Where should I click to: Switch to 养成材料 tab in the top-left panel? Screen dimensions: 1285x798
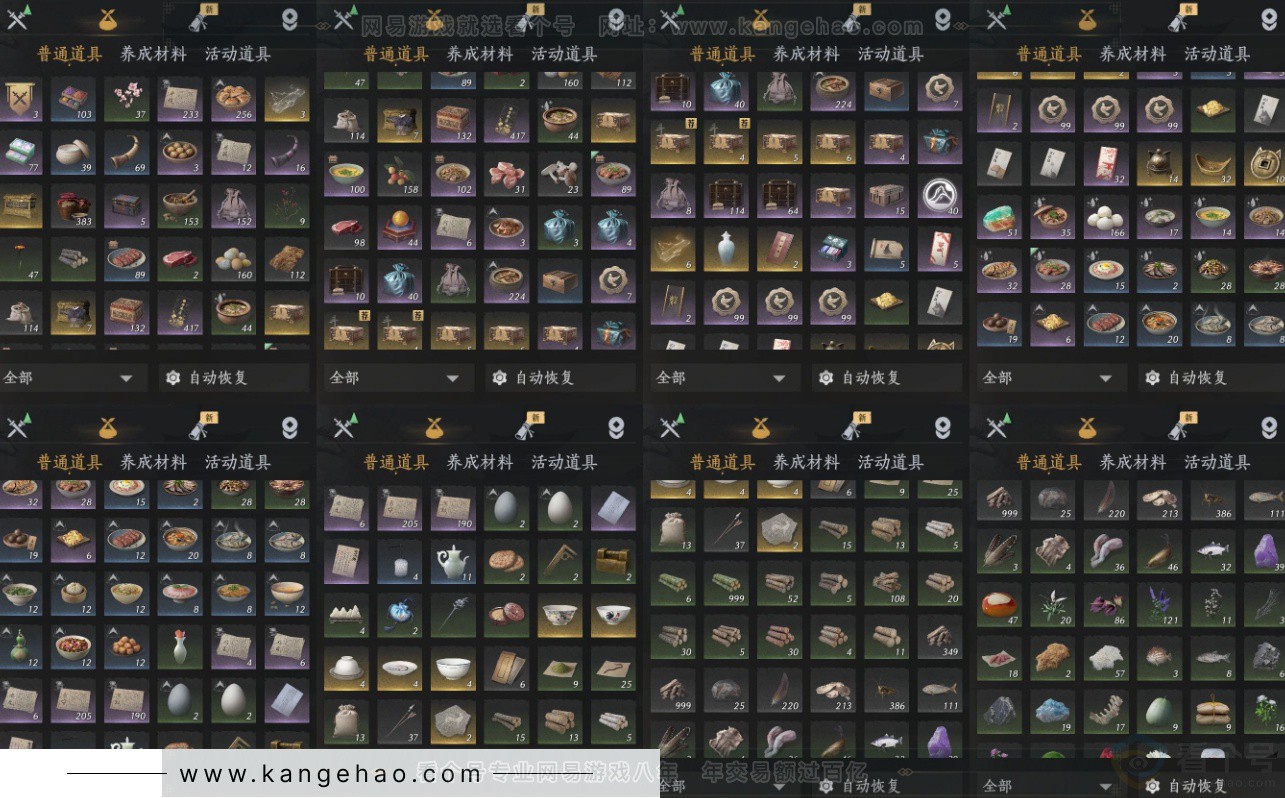click(153, 54)
